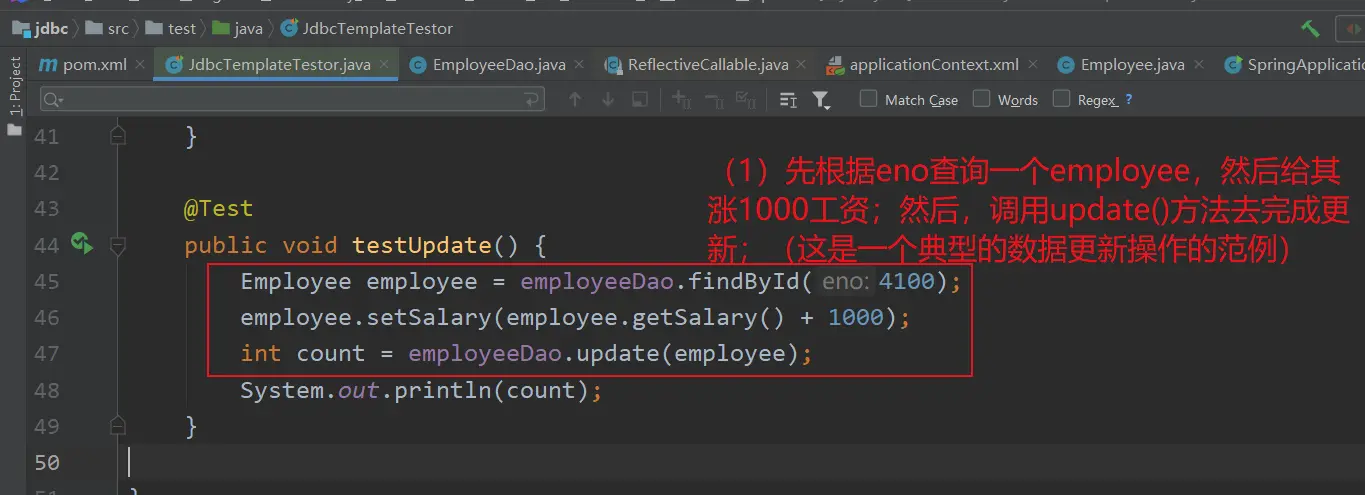Close the applicationContext.xml tab
The image size is (1365, 495).
(x=1034, y=65)
